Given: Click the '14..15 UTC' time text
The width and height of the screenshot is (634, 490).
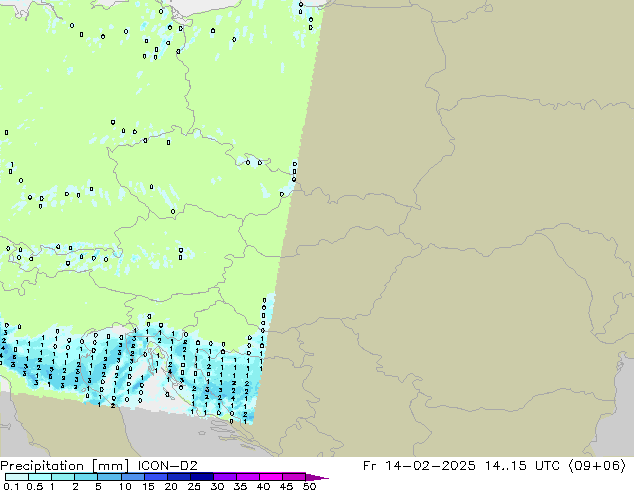Looking at the screenshot, I should coord(522,466).
